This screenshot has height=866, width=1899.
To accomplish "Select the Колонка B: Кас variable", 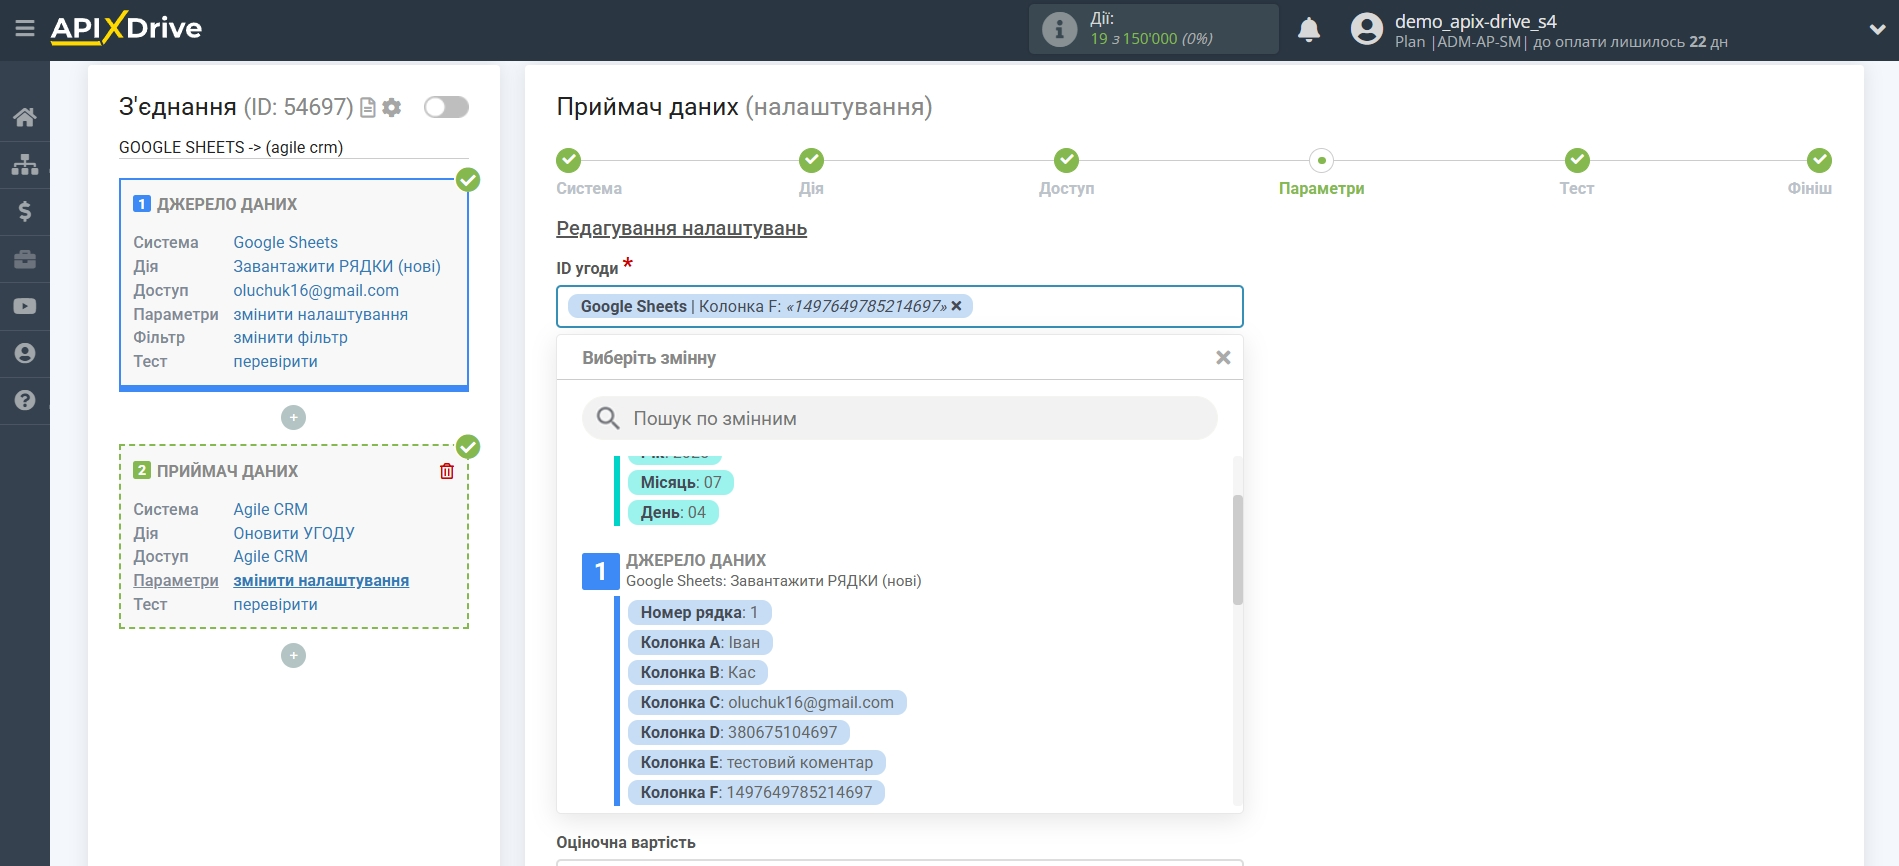I will [698, 672].
